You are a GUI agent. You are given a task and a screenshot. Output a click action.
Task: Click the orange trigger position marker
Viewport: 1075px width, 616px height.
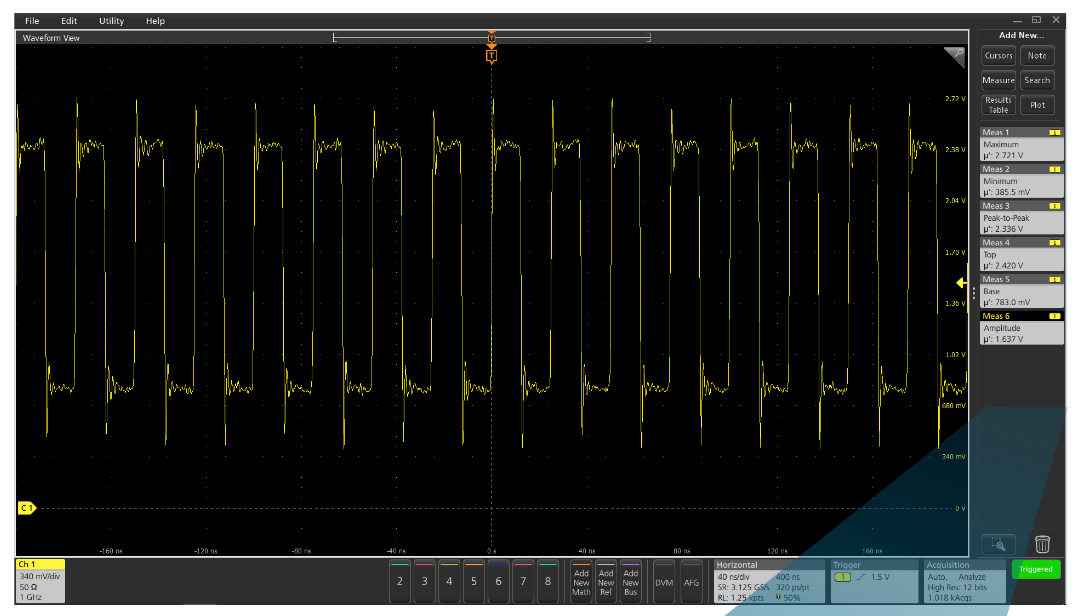pos(491,56)
